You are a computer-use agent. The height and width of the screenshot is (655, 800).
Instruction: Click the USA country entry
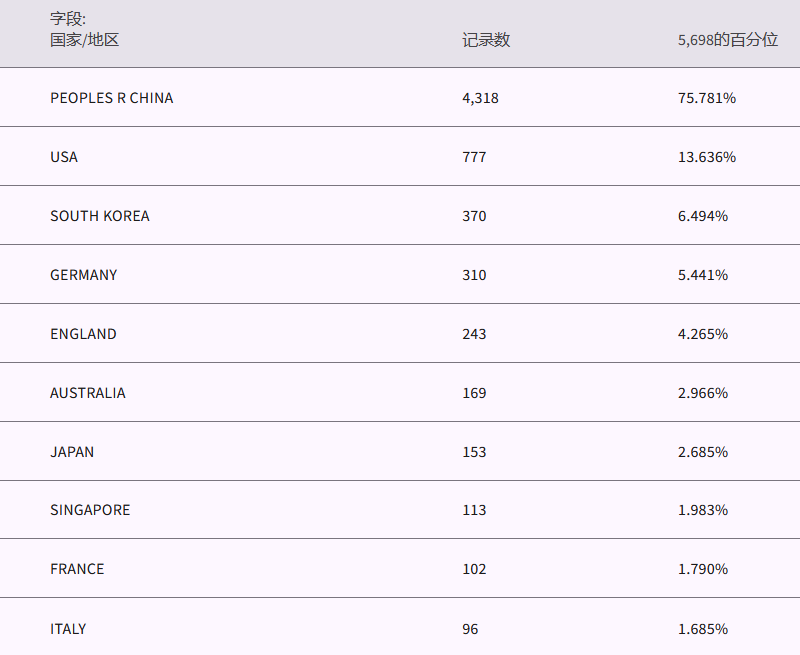64,157
